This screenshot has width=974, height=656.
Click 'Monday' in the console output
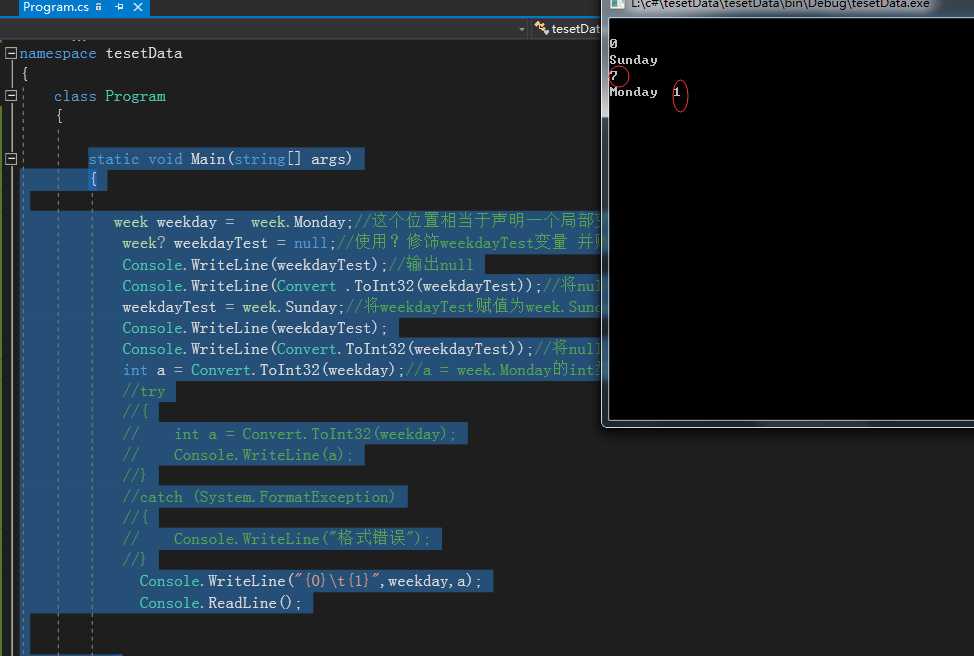tap(633, 92)
